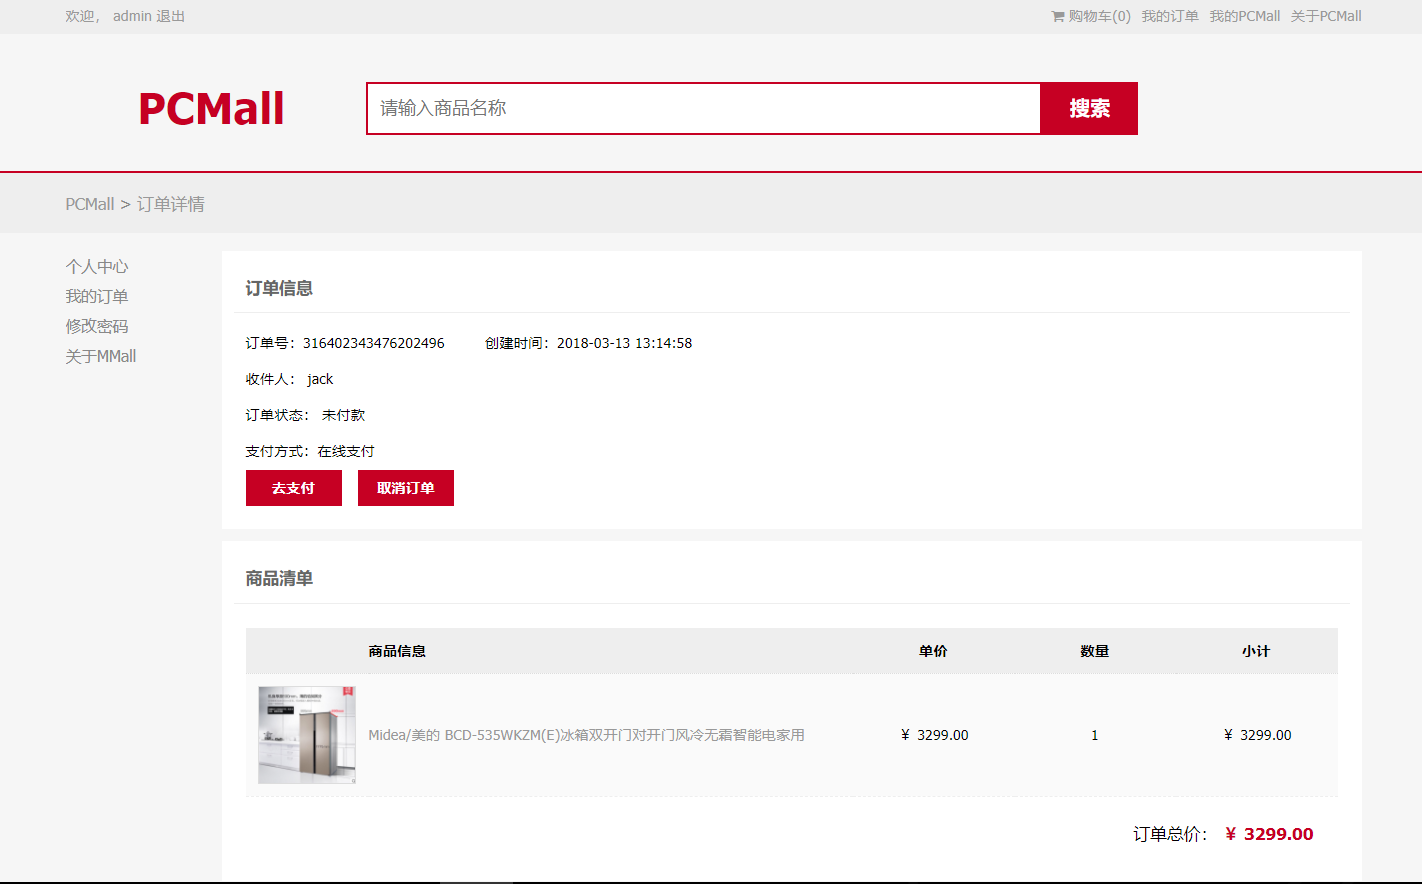Click the 单价 column header
The height and width of the screenshot is (884, 1422).
(933, 651)
